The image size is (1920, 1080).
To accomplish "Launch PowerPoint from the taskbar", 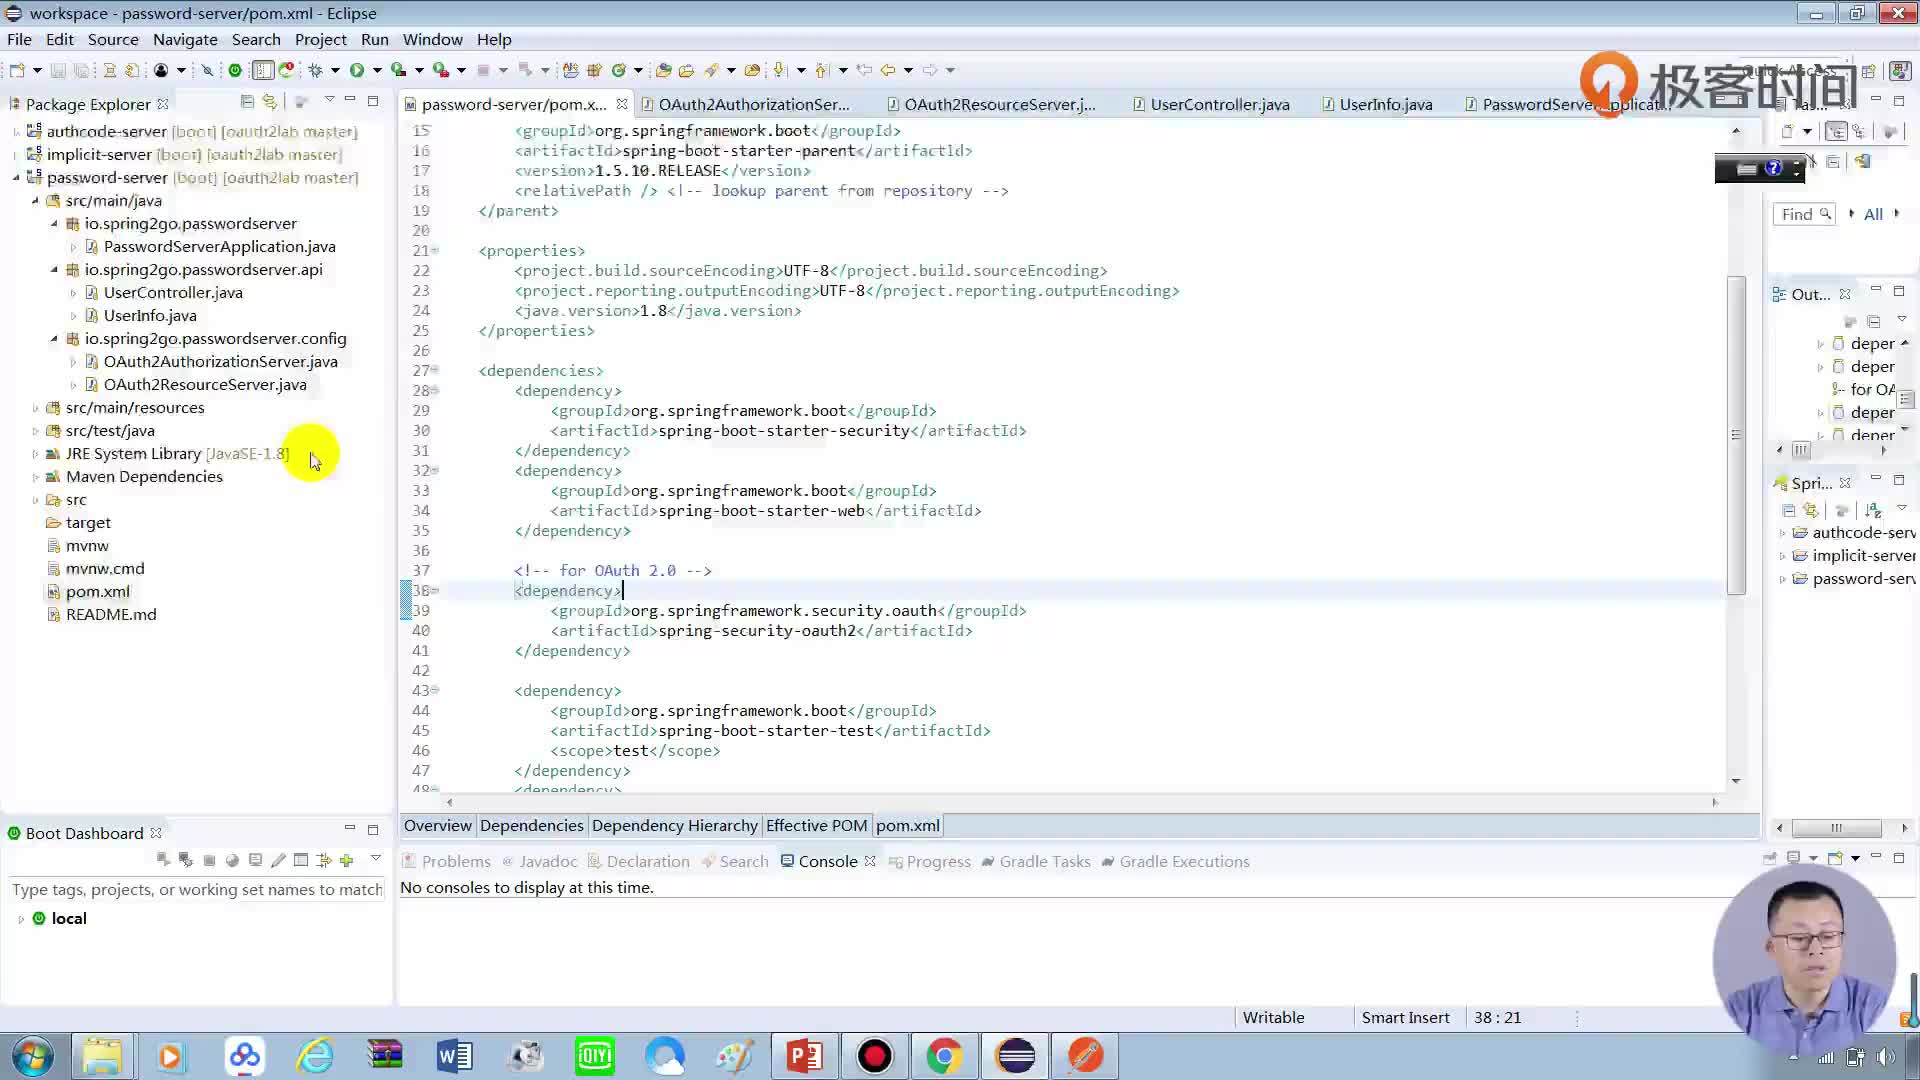I will 805,1055.
